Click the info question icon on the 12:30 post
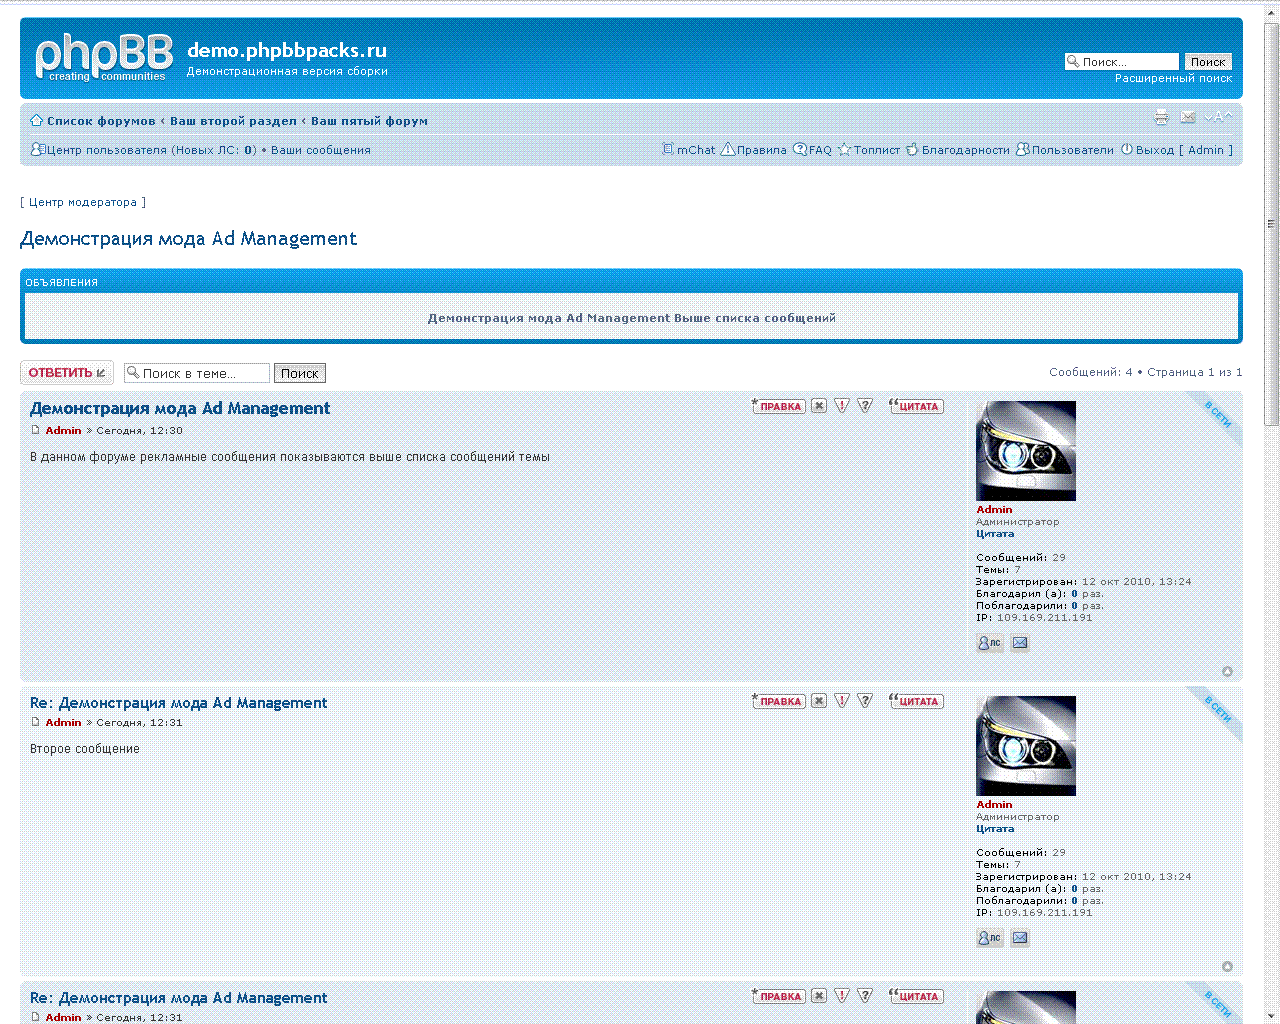This screenshot has width=1280, height=1024. click(x=865, y=406)
